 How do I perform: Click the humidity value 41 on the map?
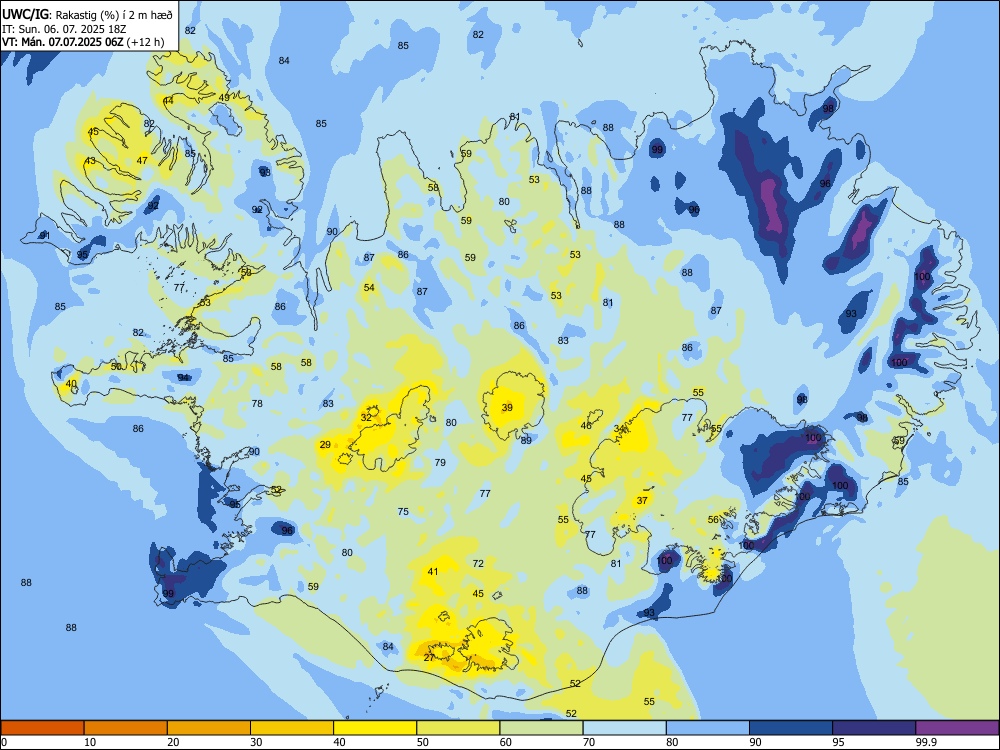(x=433, y=571)
